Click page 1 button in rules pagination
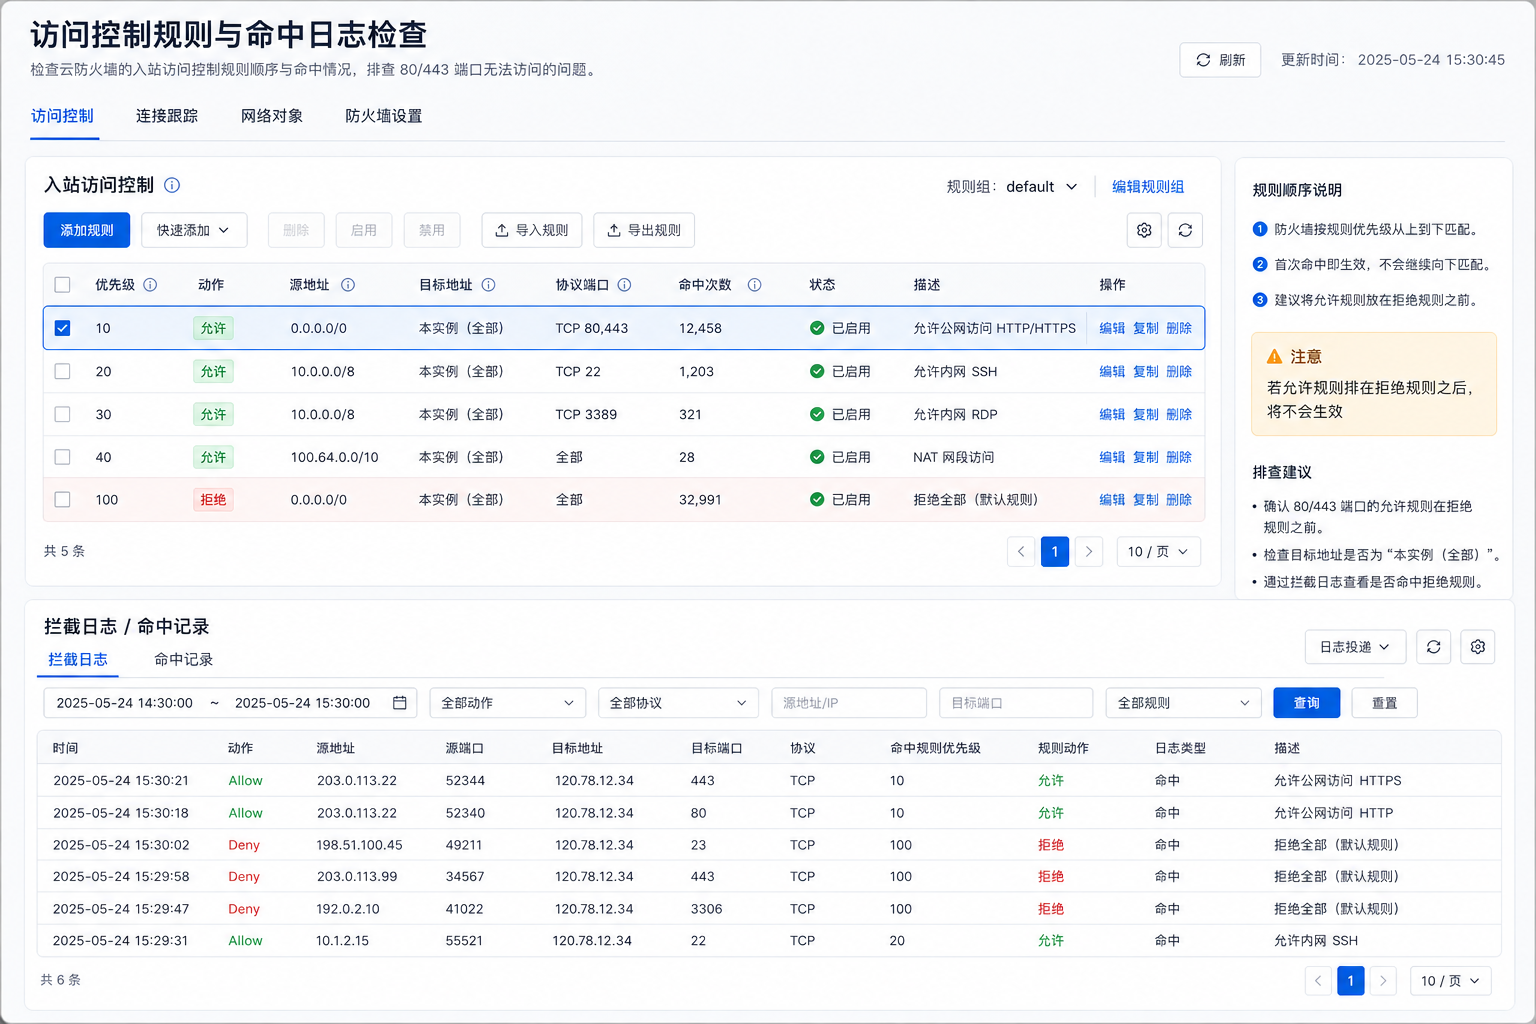Image resolution: width=1536 pixels, height=1024 pixels. click(x=1055, y=552)
